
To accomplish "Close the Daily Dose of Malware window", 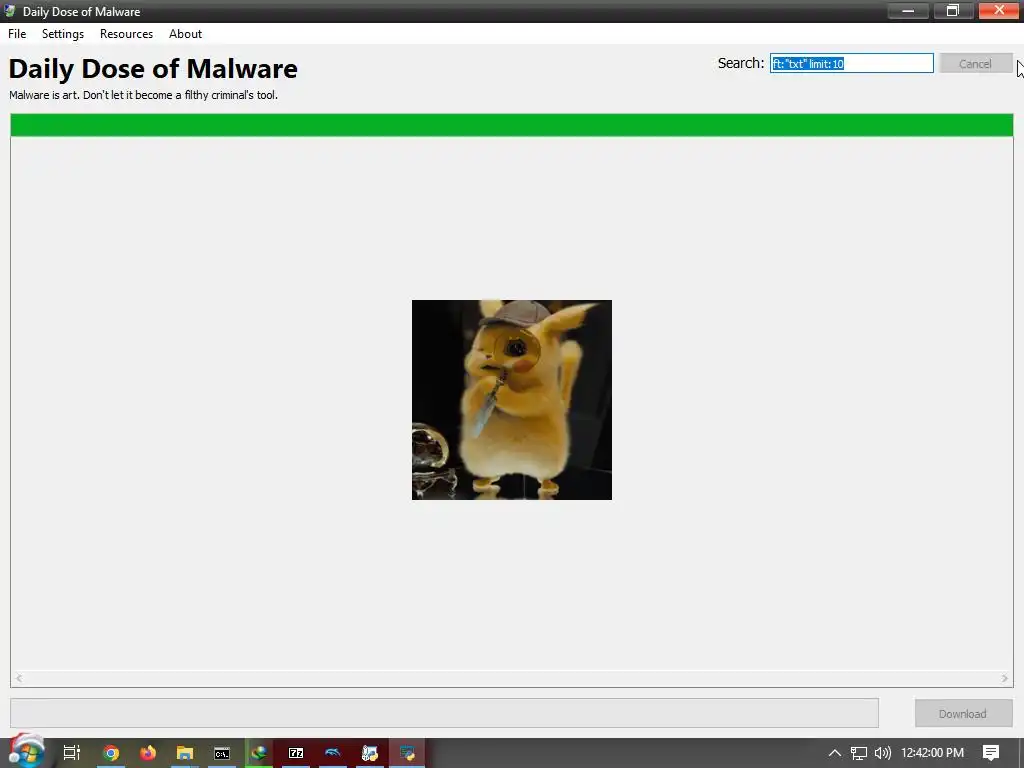I will coord(999,10).
